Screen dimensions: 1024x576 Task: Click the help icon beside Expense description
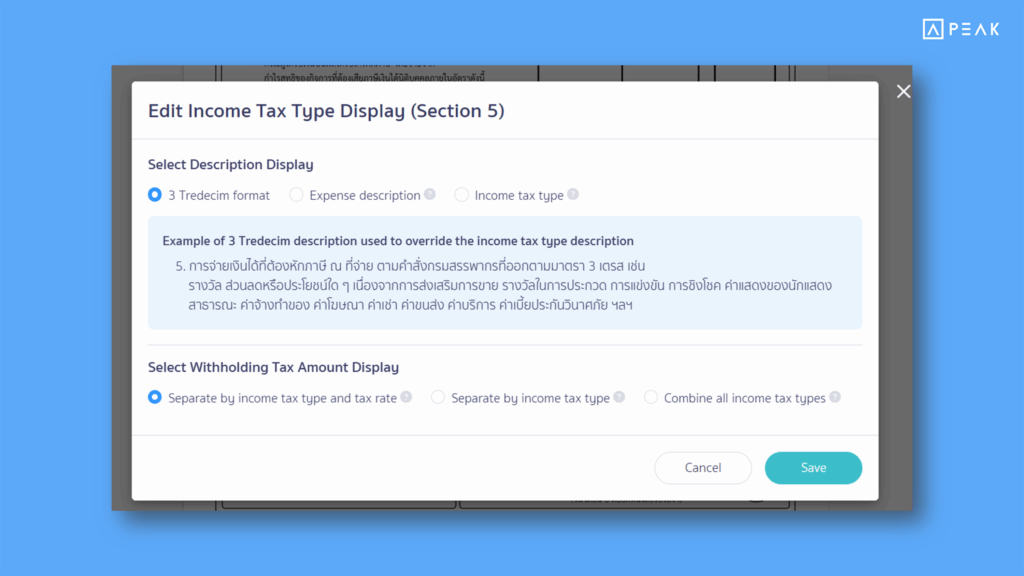tap(430, 194)
